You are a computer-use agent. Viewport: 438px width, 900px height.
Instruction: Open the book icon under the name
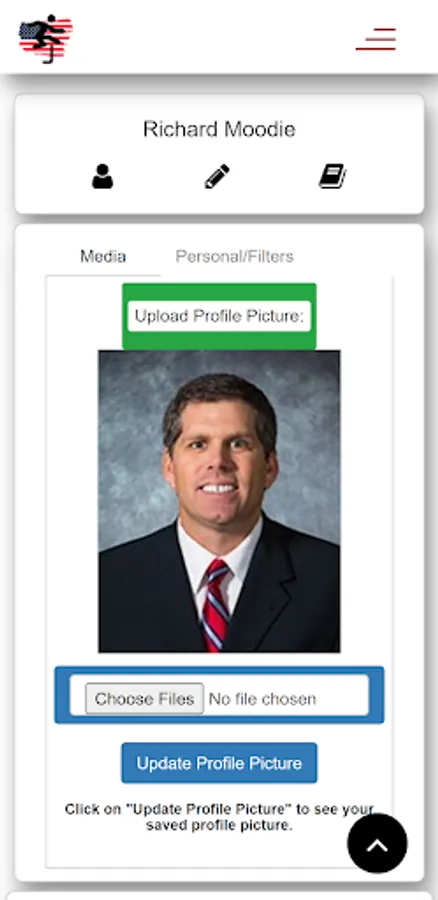click(332, 176)
